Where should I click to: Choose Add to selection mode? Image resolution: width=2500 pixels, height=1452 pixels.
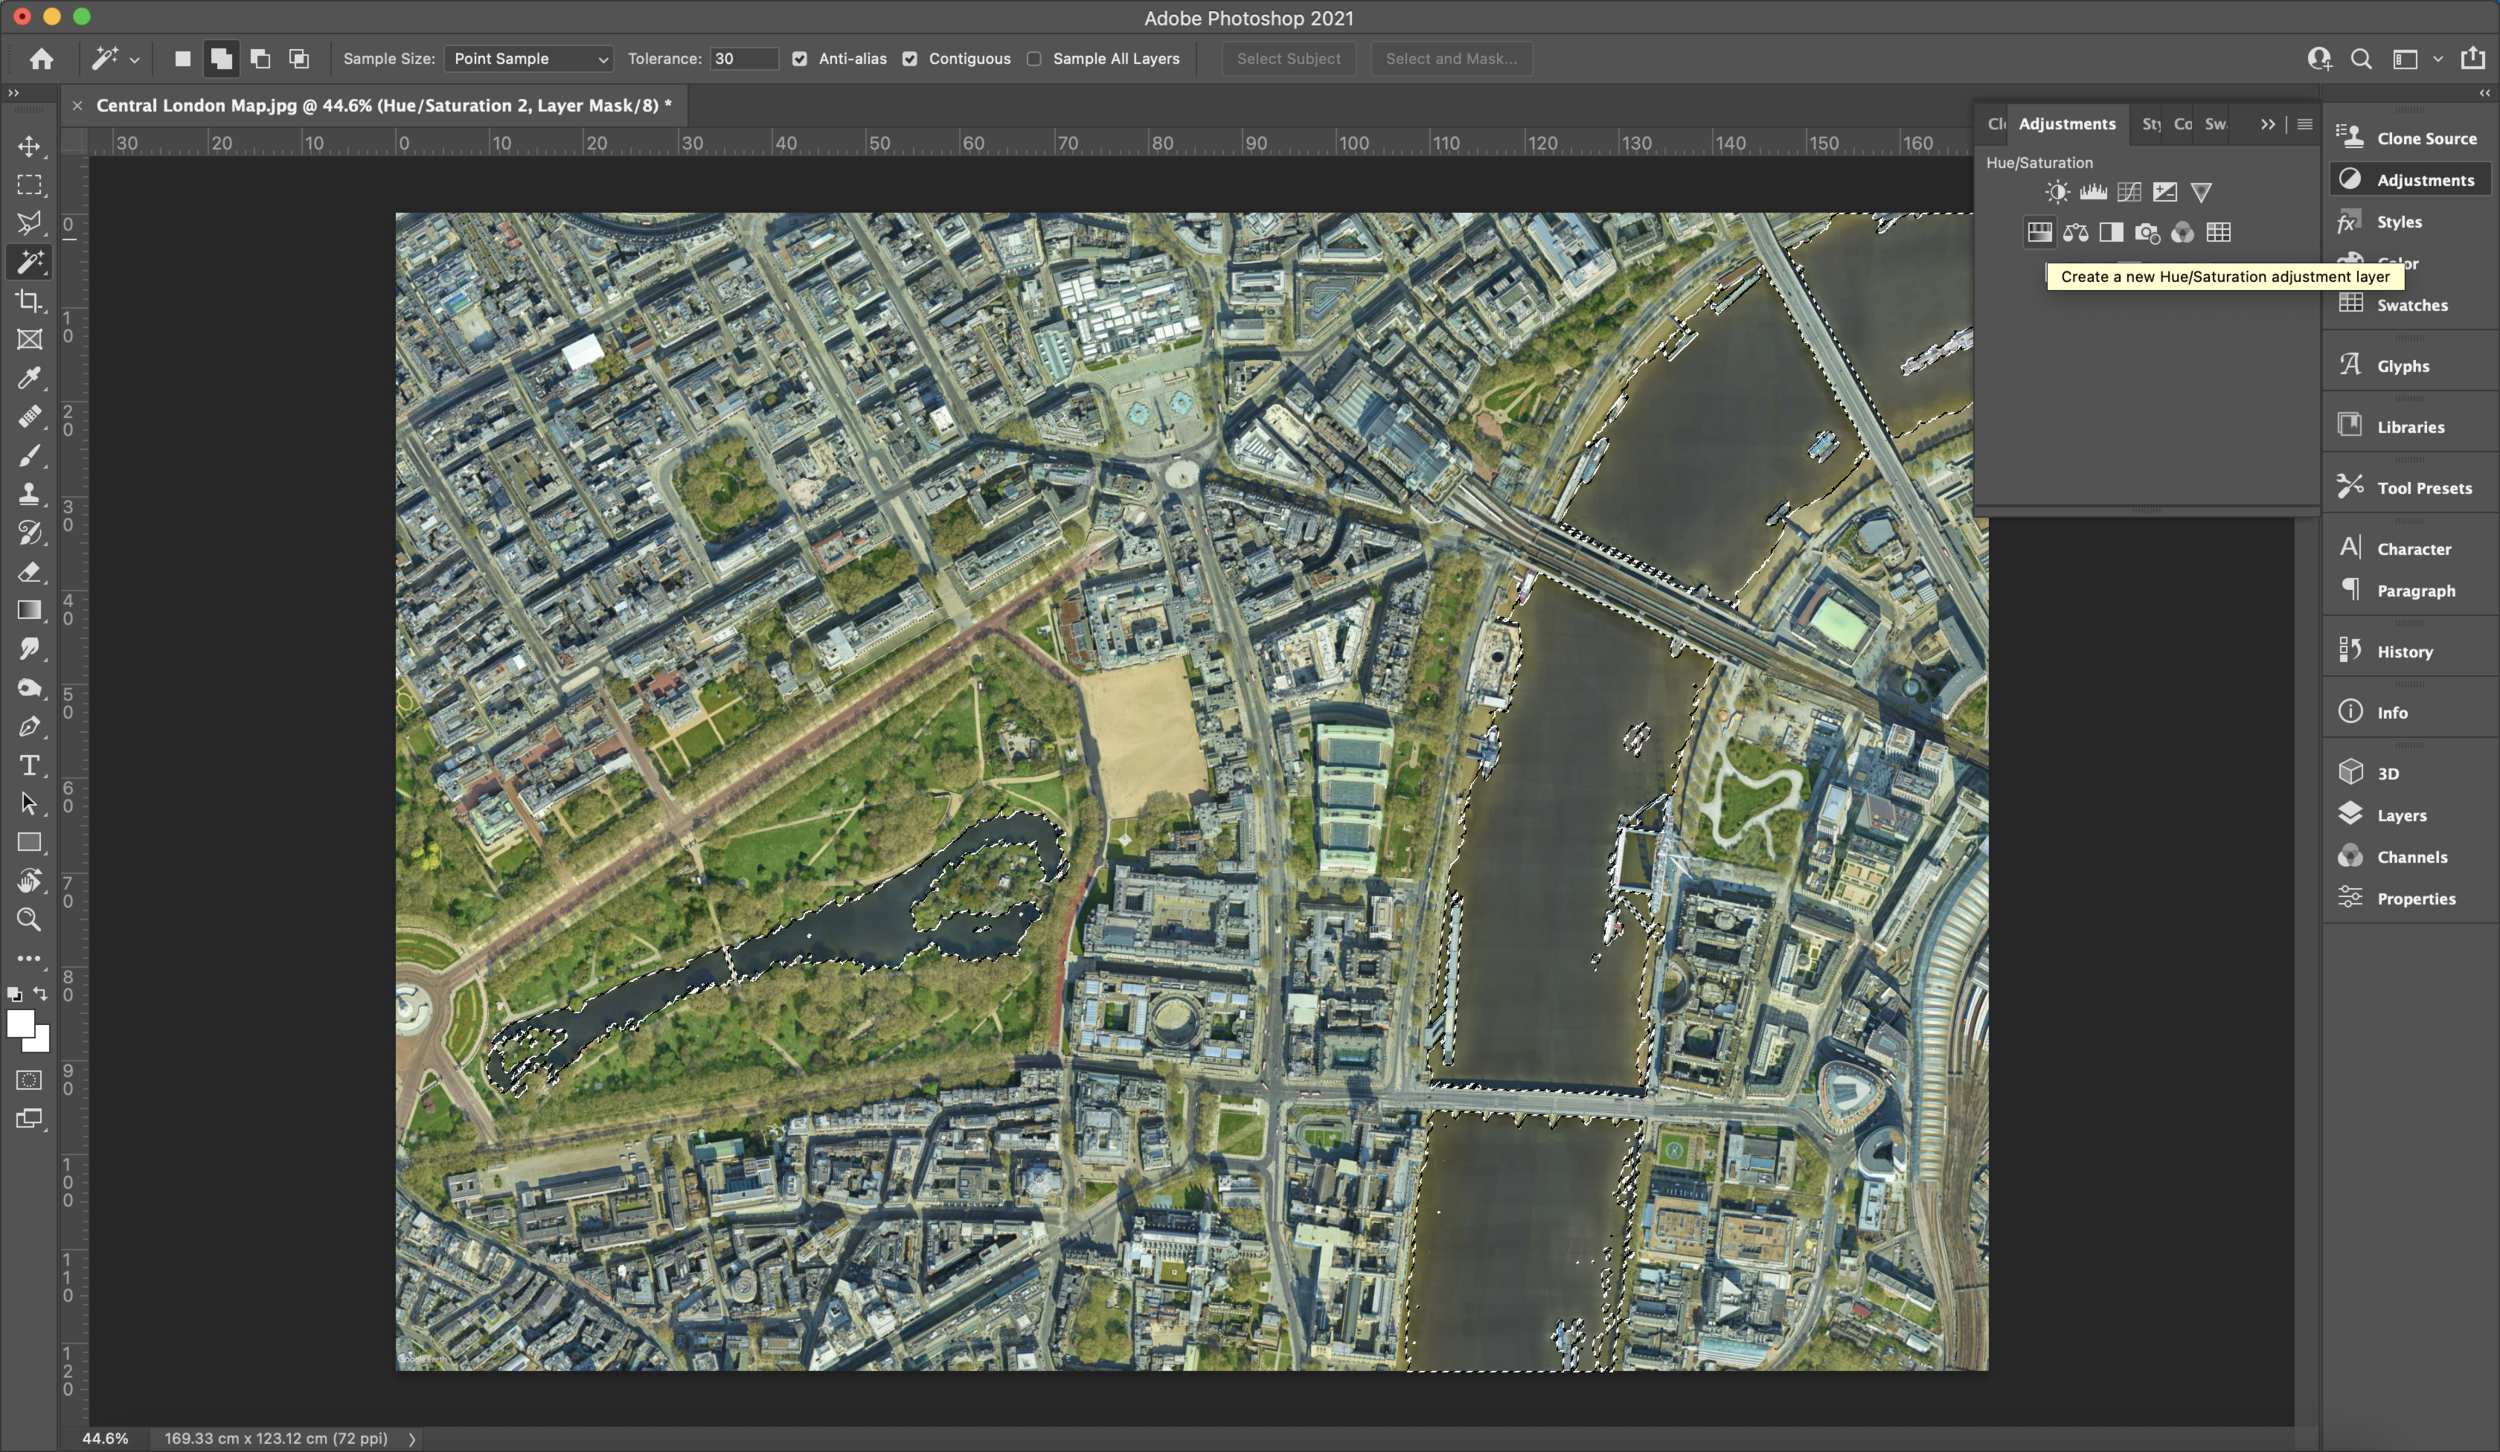(221, 59)
